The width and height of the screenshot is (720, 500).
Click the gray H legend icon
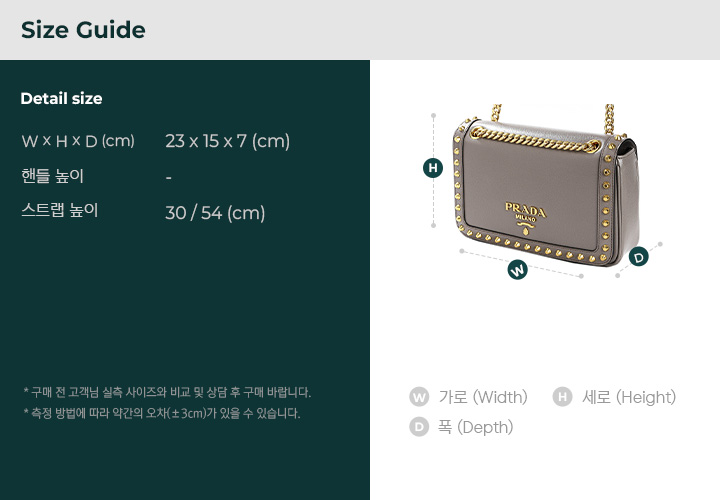(x=562, y=397)
